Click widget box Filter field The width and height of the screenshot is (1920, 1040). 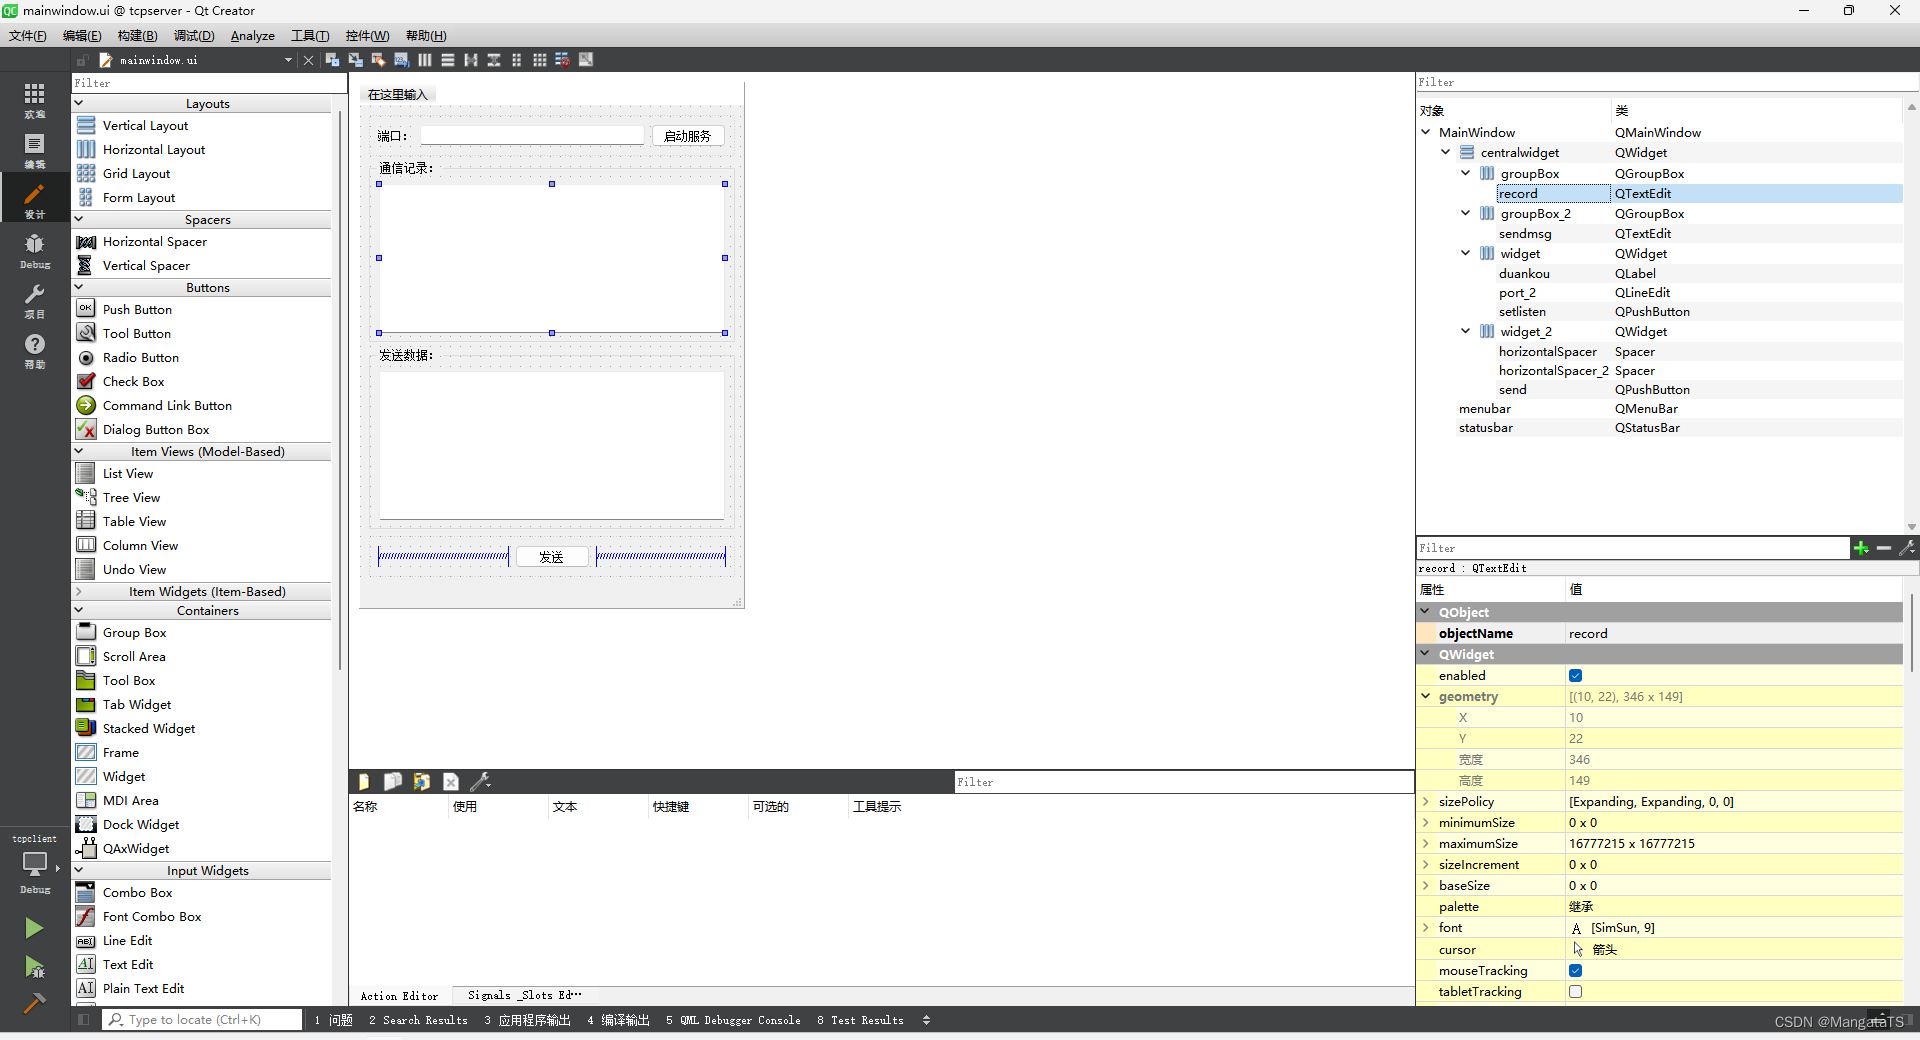[209, 83]
